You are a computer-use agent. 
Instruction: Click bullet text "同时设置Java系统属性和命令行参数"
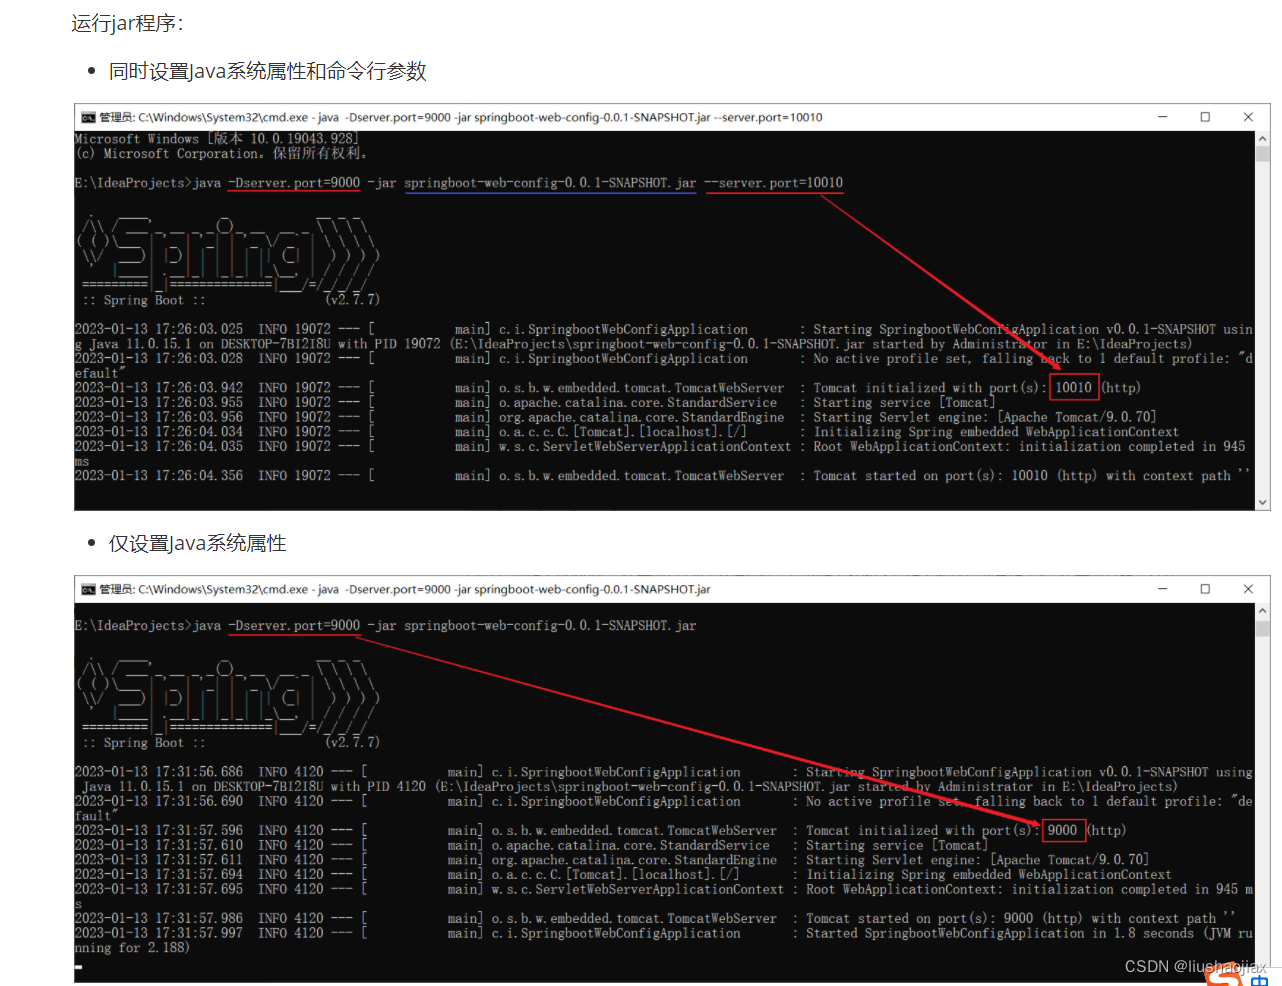click(268, 71)
